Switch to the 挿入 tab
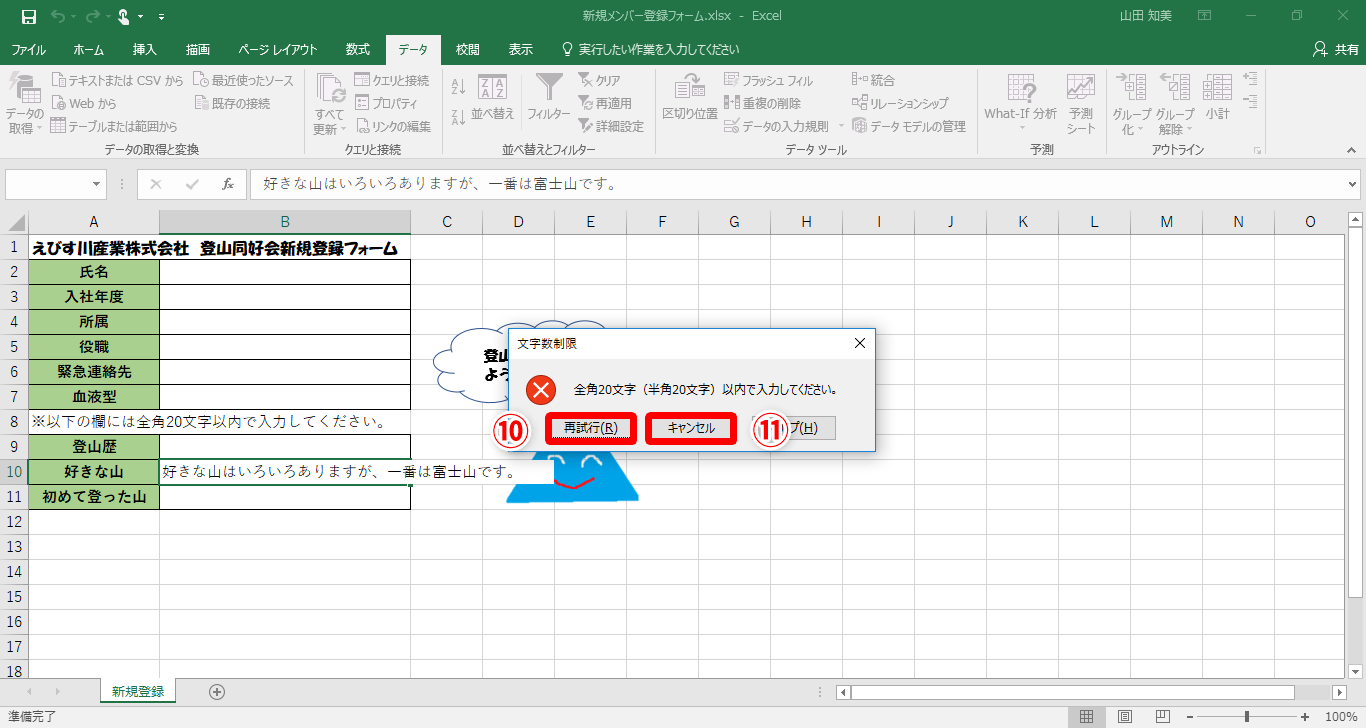Image resolution: width=1366 pixels, height=728 pixels. point(145,49)
